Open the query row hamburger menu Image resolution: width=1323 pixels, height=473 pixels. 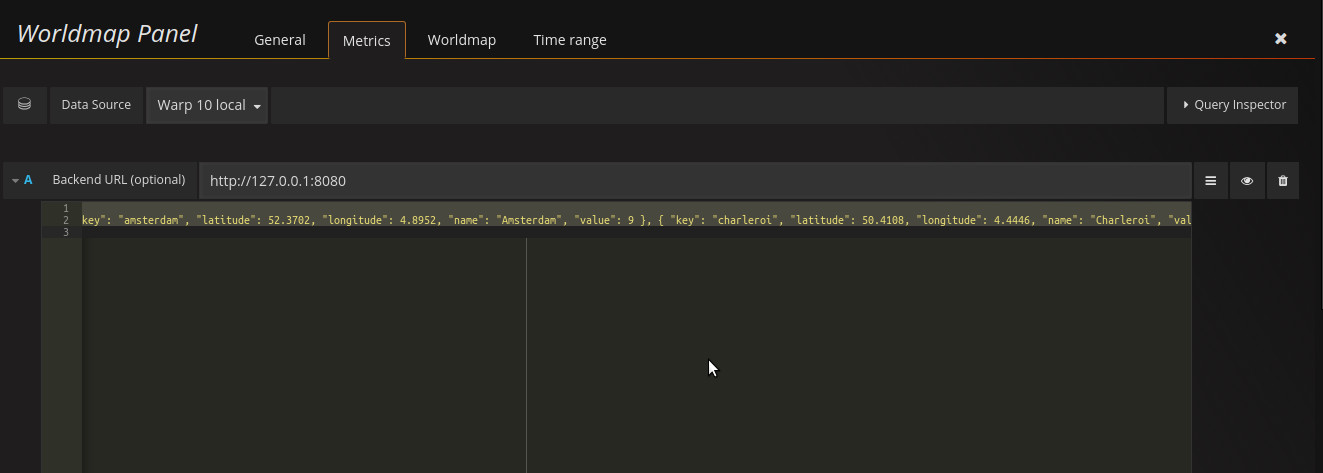point(1210,181)
